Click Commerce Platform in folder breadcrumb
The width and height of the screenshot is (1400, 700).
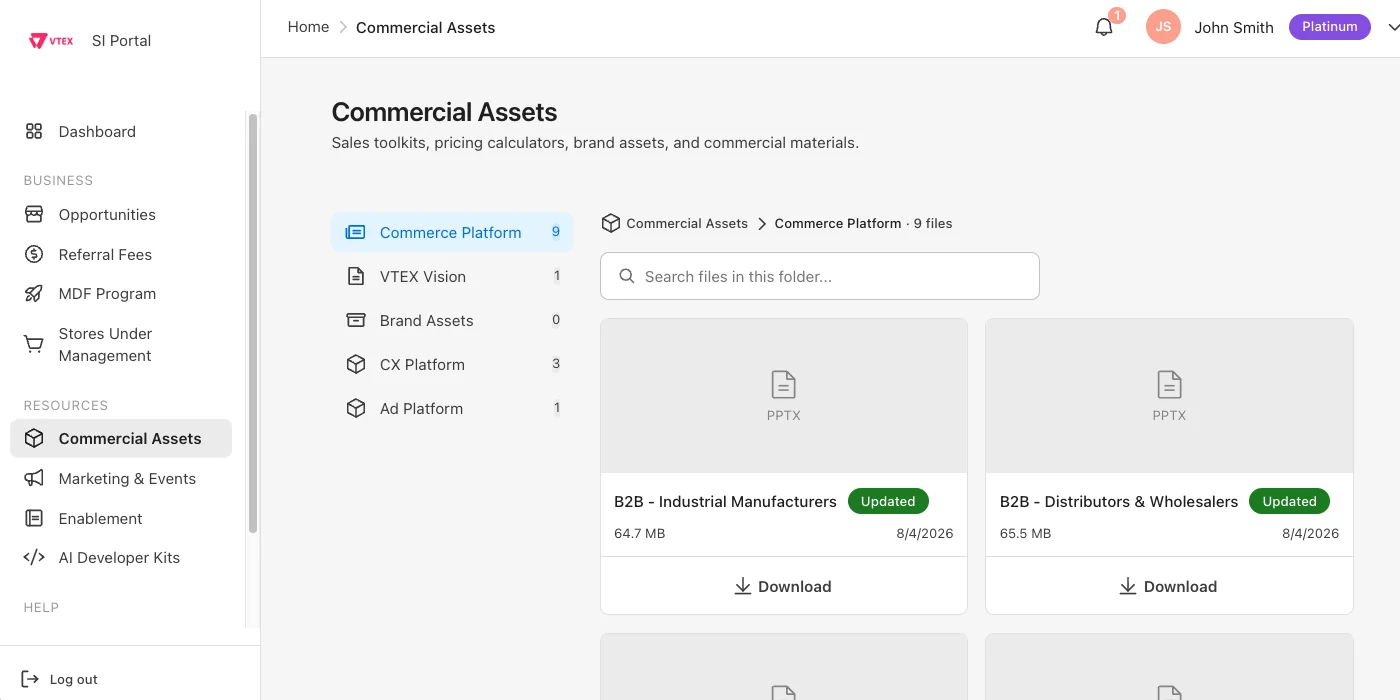tap(838, 223)
